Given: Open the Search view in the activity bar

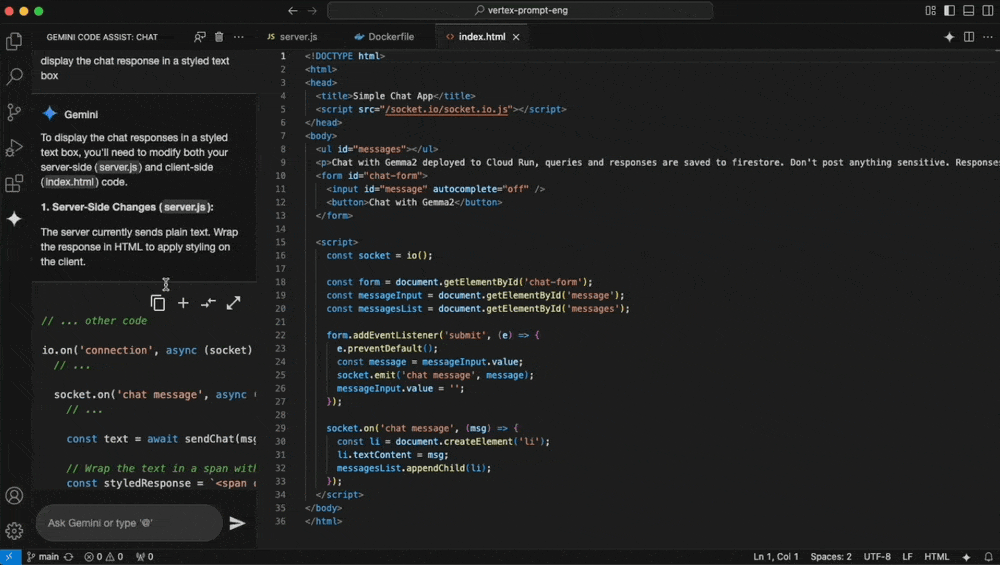Looking at the screenshot, I should point(14,77).
